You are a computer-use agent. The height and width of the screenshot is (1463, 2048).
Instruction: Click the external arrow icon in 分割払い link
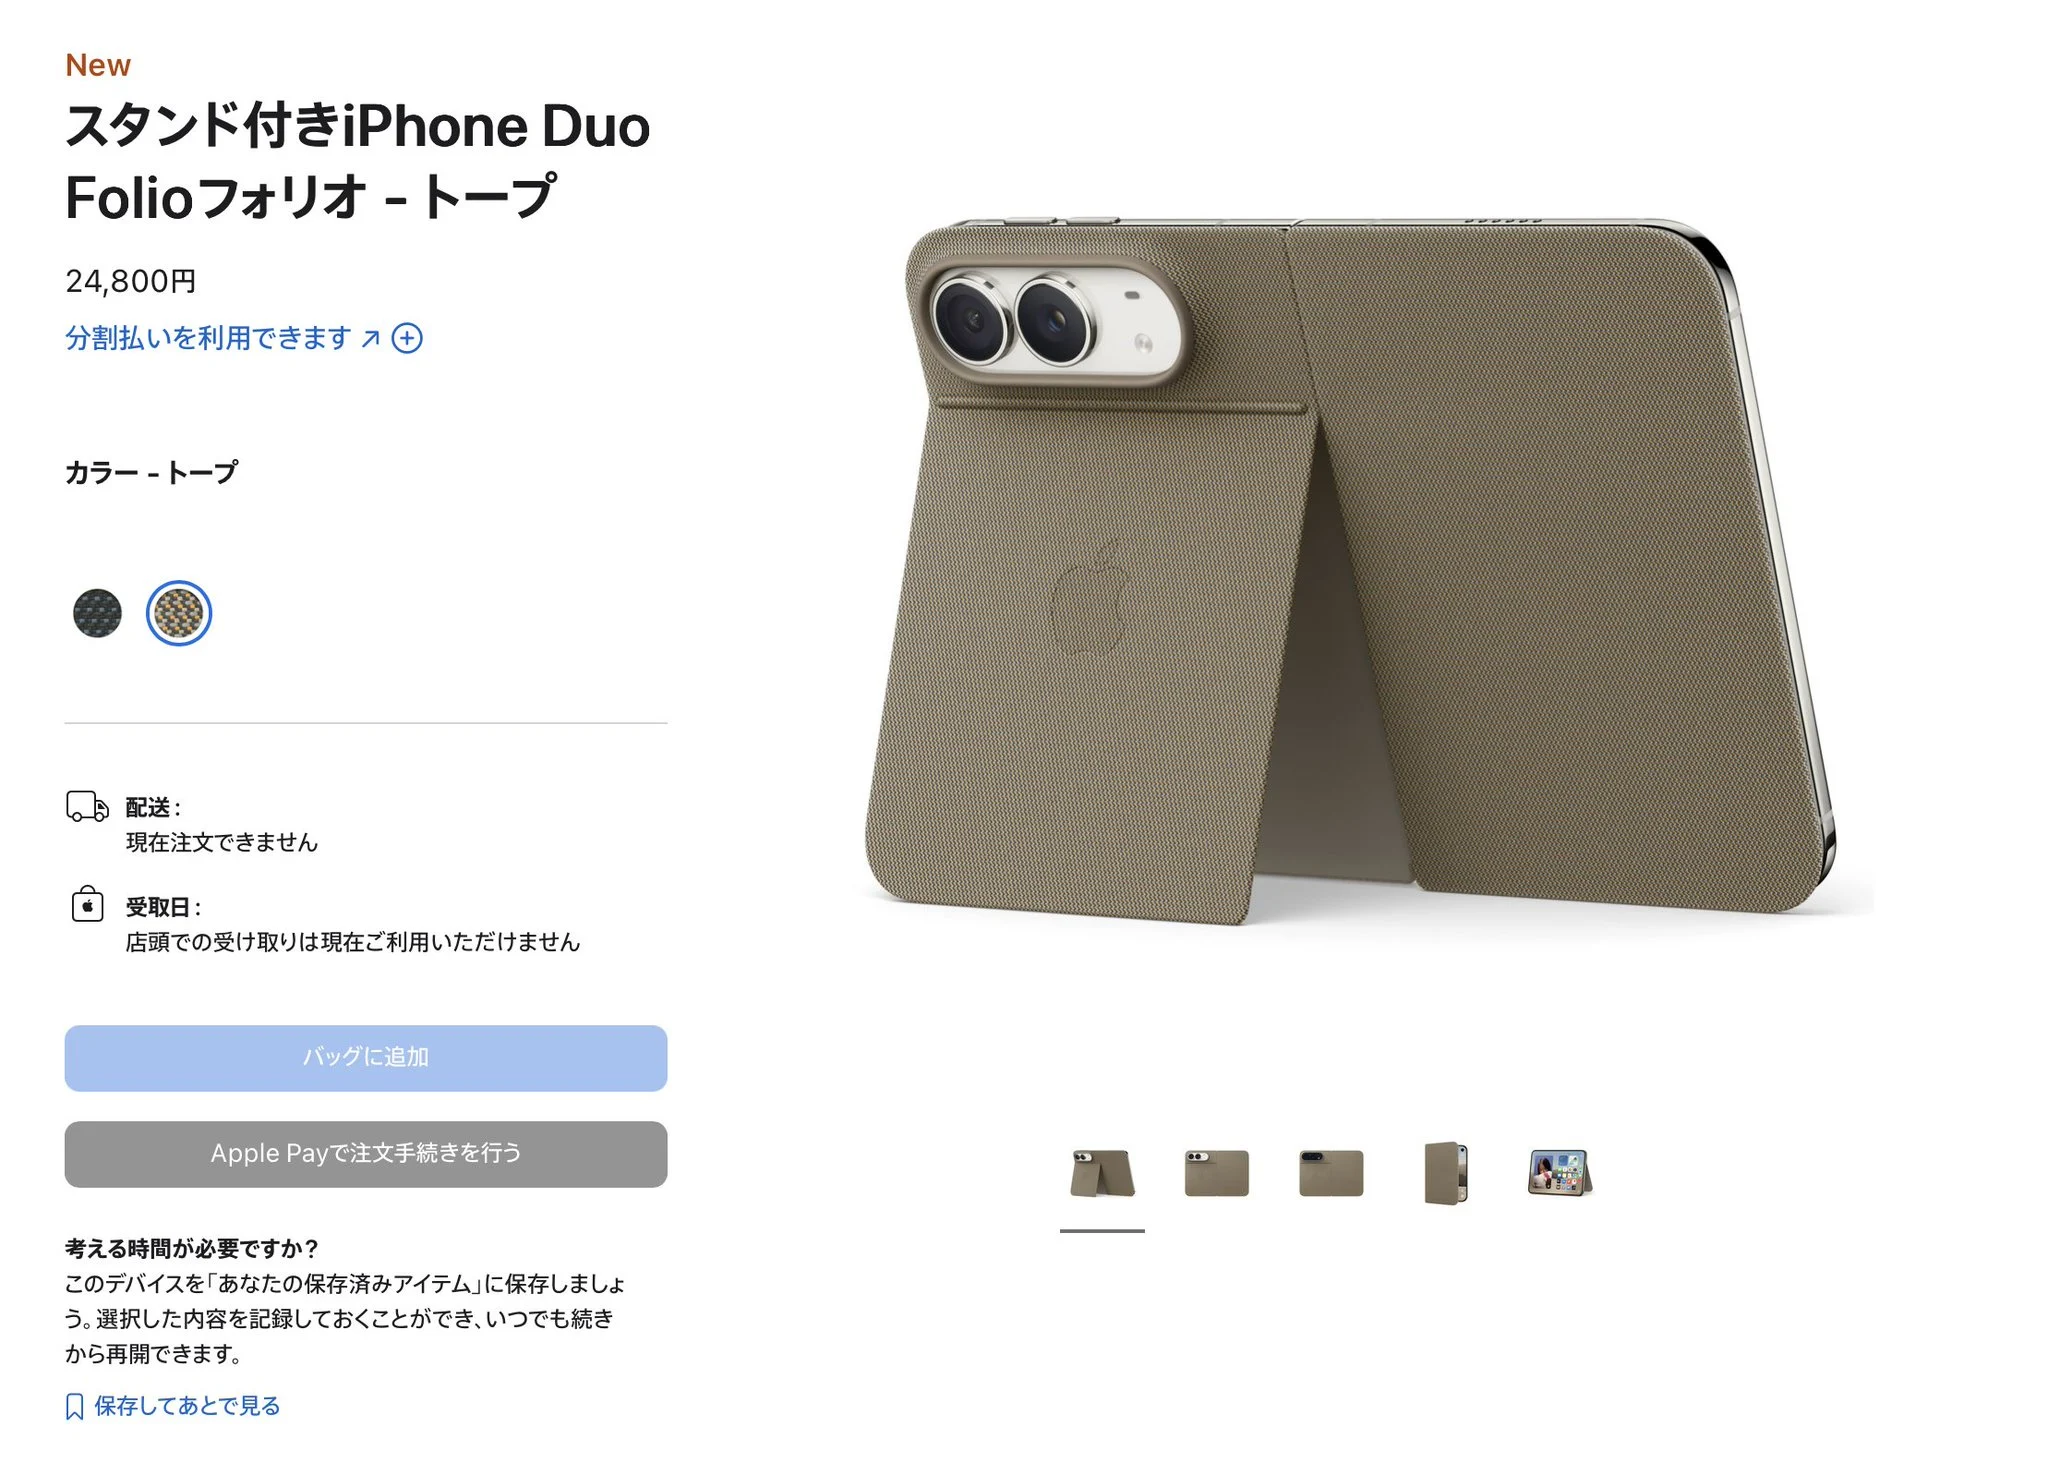click(x=370, y=339)
